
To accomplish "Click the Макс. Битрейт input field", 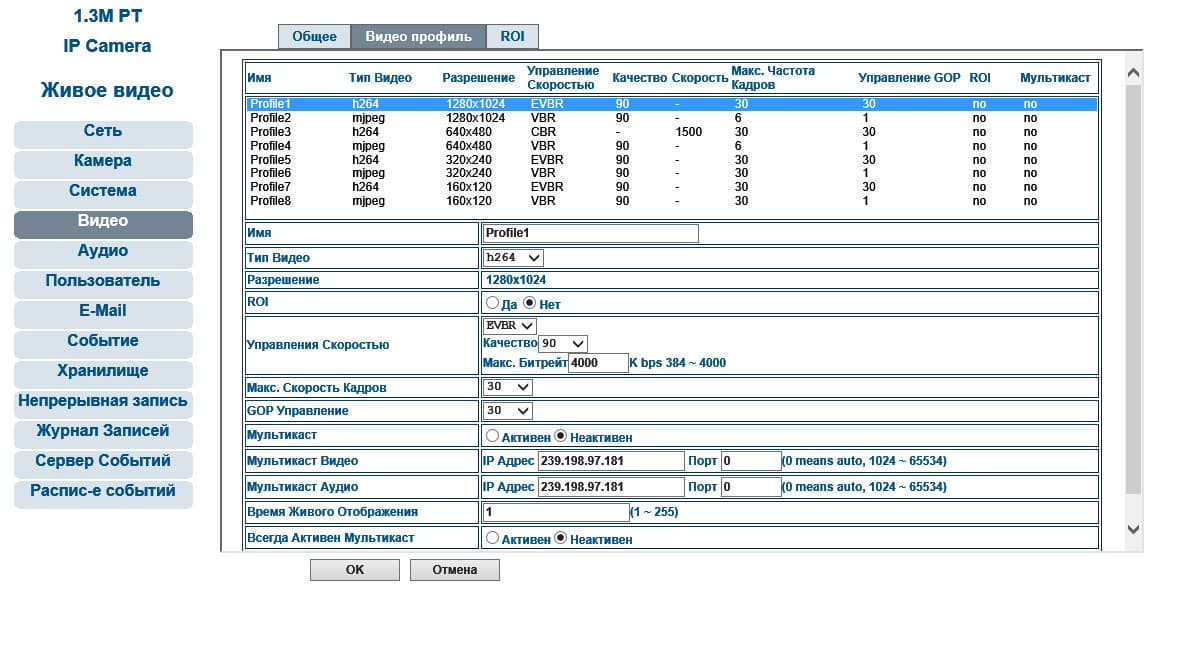I will (x=597, y=363).
